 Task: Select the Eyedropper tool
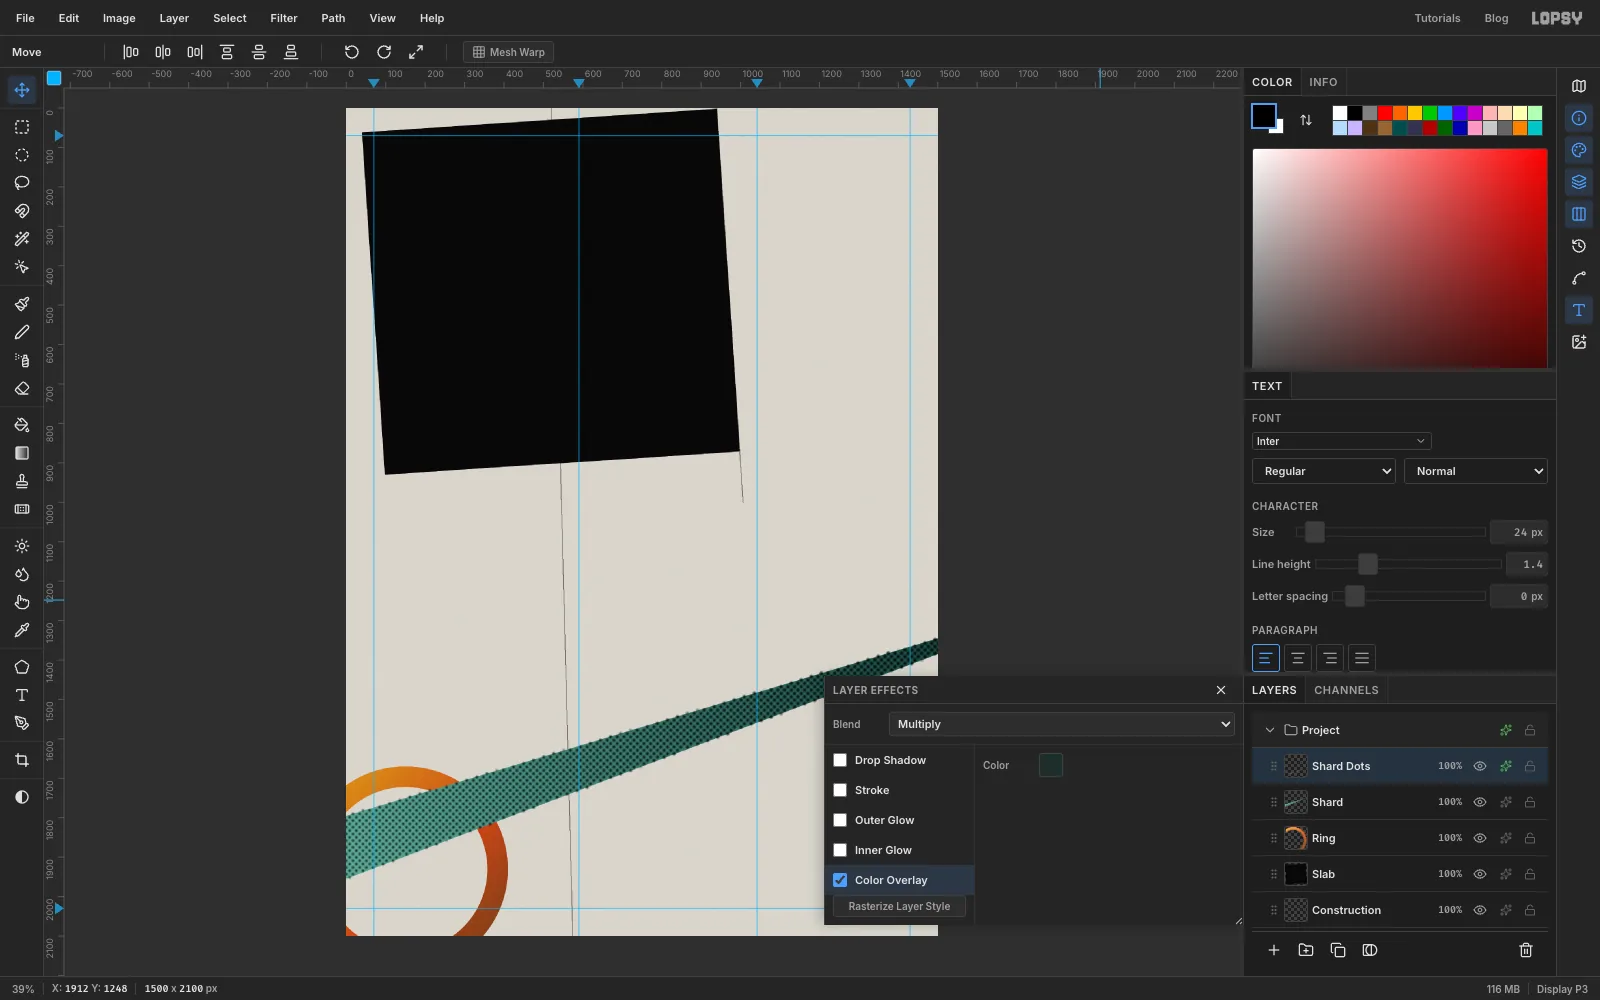click(22, 630)
